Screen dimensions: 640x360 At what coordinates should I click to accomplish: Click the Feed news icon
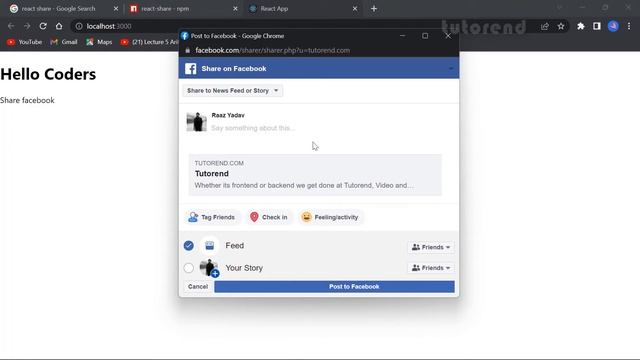[210, 246]
